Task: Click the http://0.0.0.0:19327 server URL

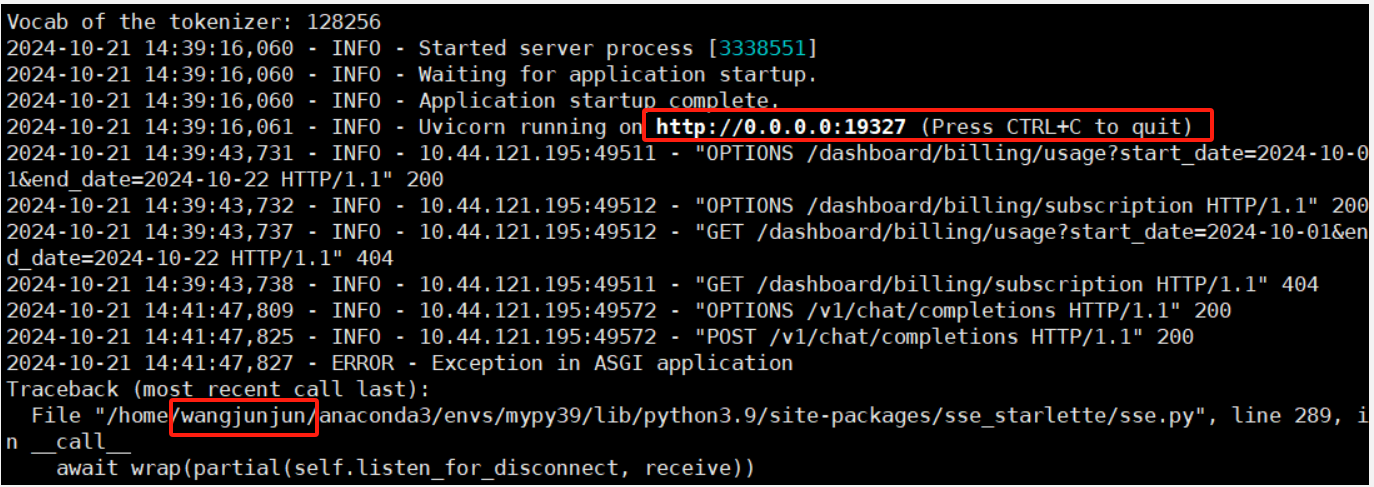Action: [780, 127]
